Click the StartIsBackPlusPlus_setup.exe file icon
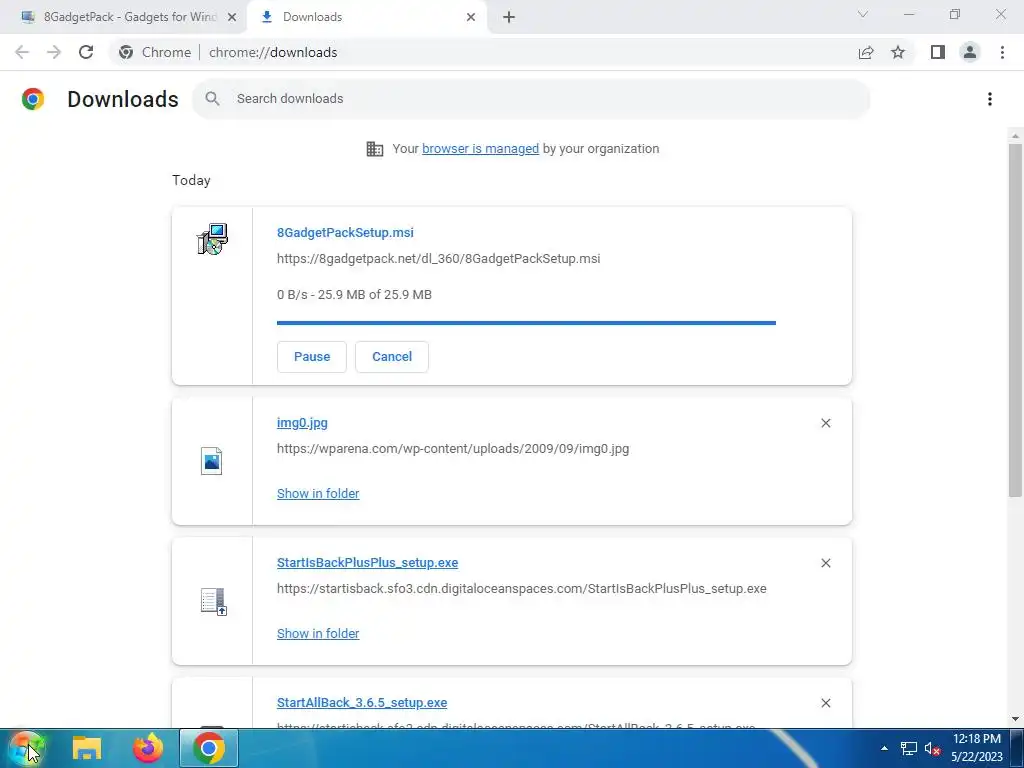The height and width of the screenshot is (768, 1024). click(x=214, y=601)
